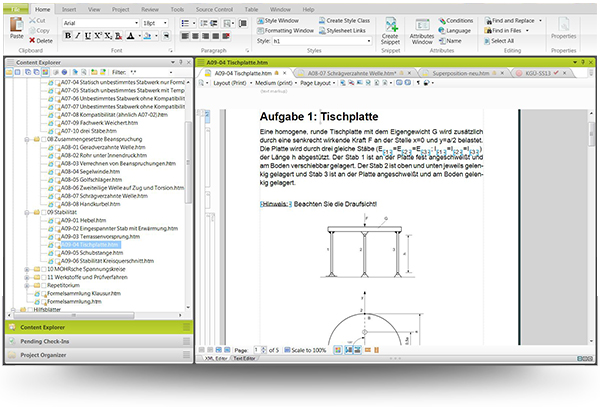Click the Language globe button

[455, 31]
